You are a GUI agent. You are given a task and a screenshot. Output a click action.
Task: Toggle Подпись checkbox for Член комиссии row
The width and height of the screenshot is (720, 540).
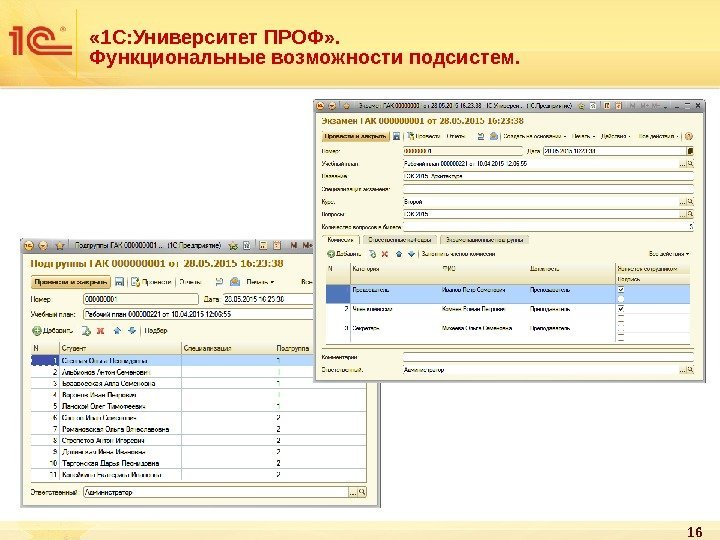tap(621, 318)
